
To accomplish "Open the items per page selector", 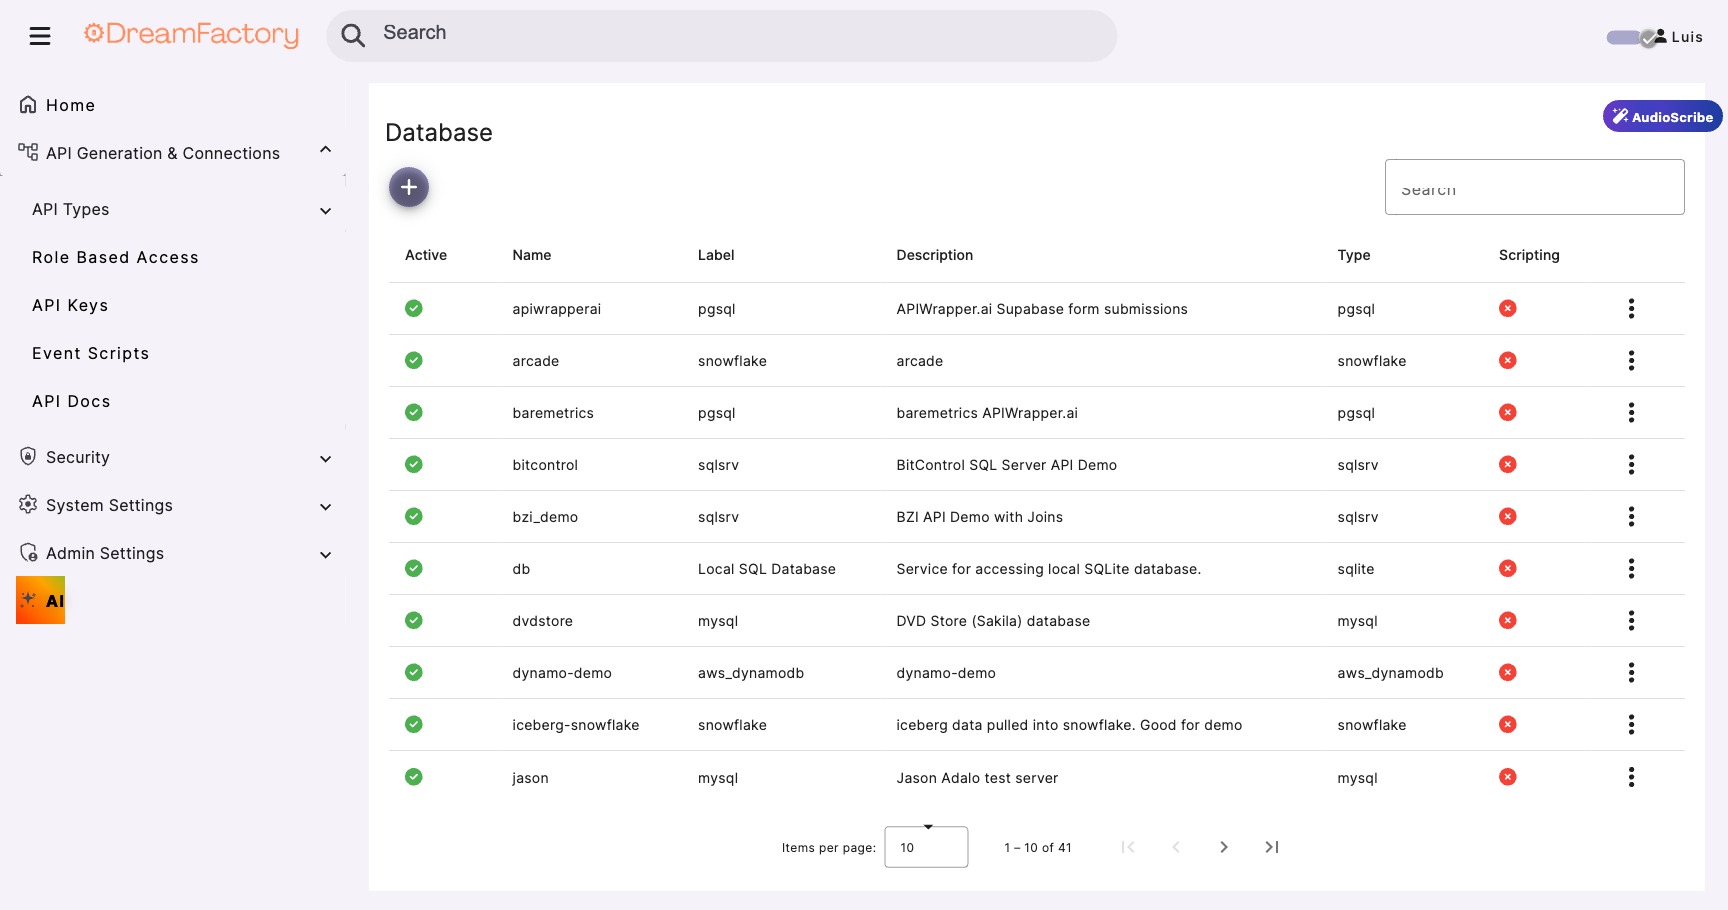I will click(x=925, y=847).
